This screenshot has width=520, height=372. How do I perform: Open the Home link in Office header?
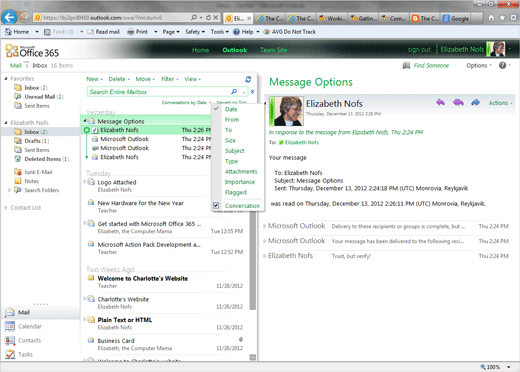click(200, 50)
